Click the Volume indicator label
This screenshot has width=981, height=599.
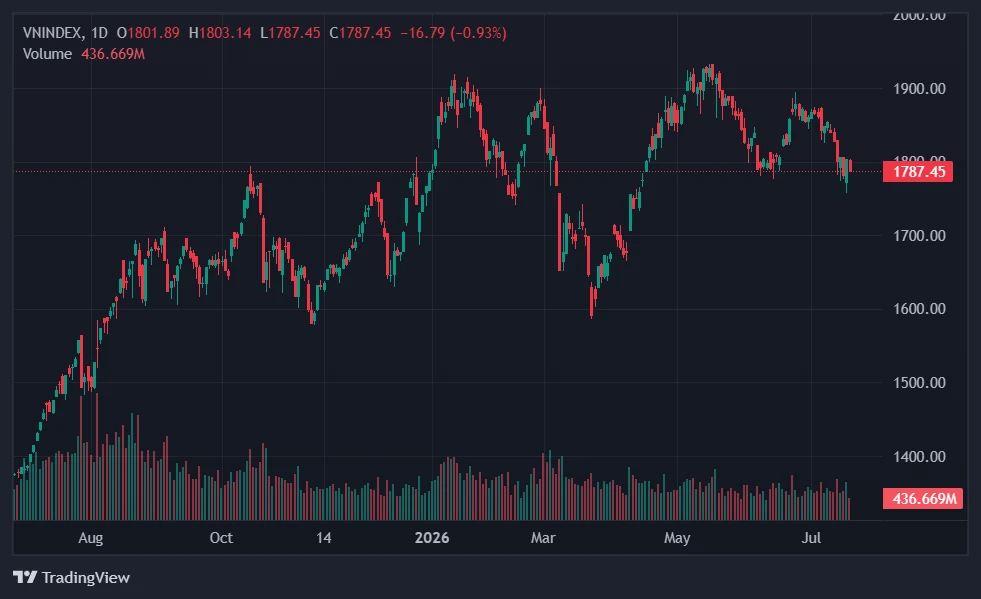(x=48, y=54)
